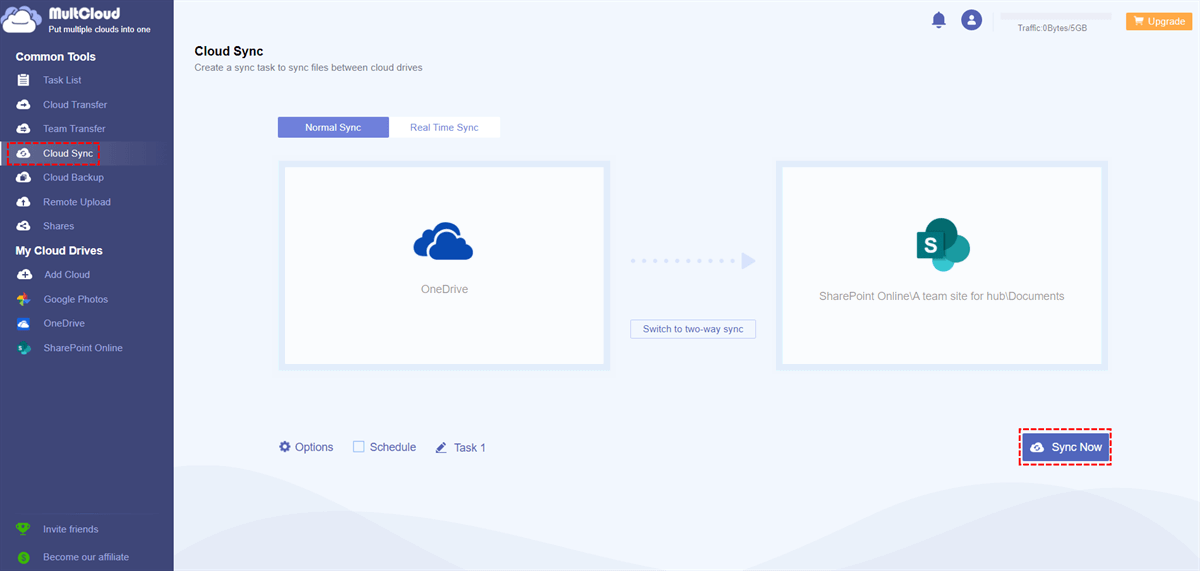
Task: Click the Cloud Sync page heading
Action: (229, 51)
